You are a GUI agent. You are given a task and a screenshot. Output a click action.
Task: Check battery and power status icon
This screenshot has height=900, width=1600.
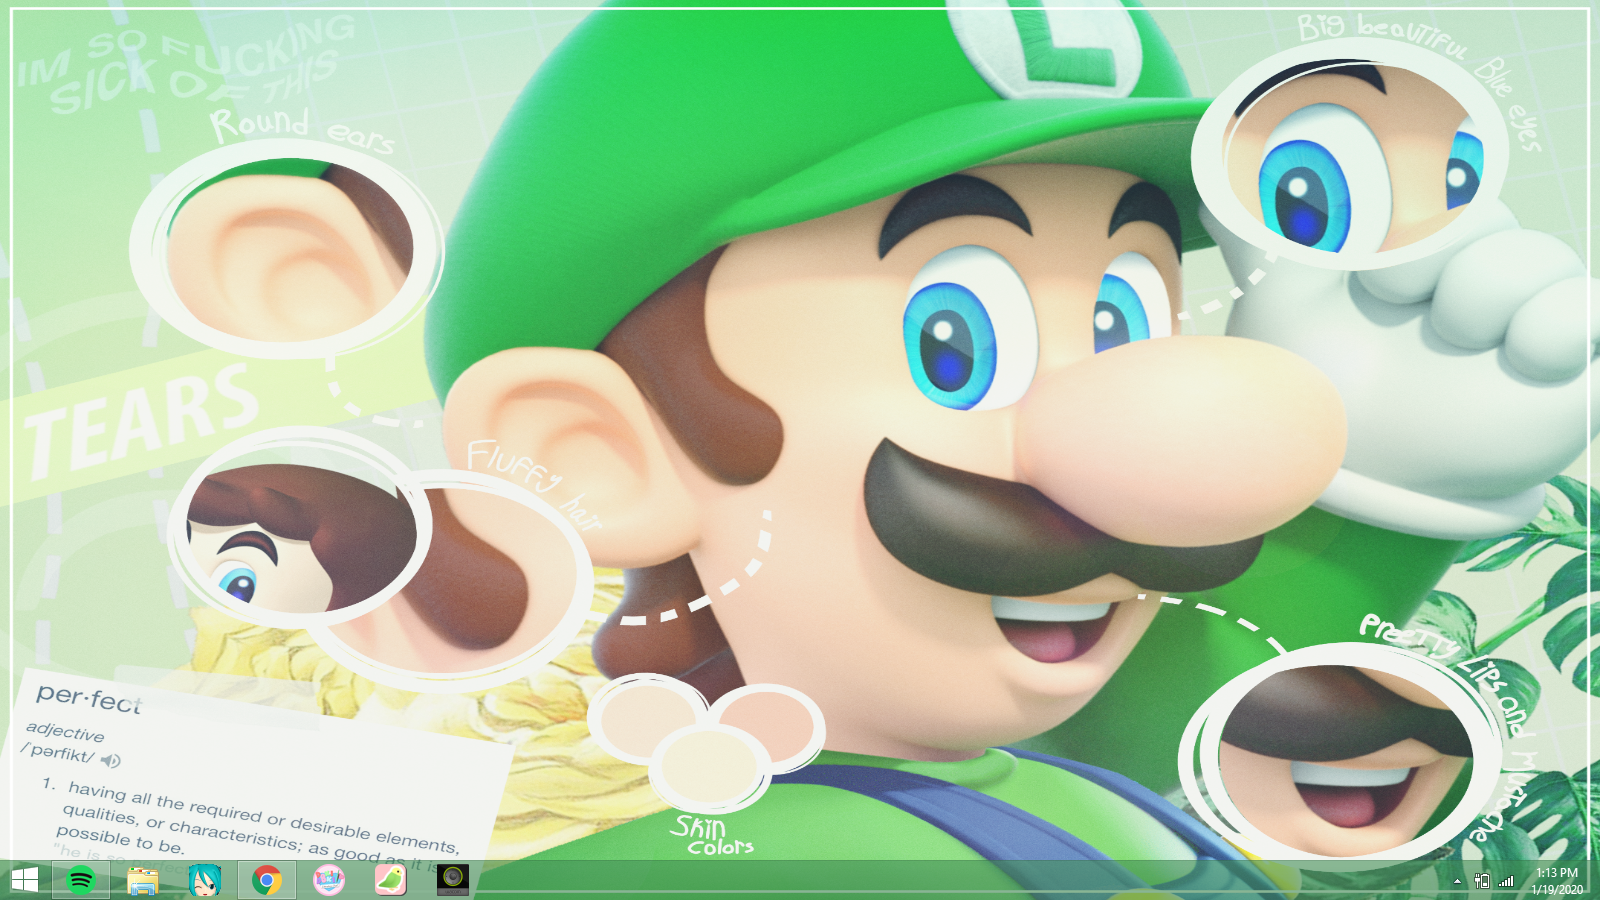(x=1482, y=881)
